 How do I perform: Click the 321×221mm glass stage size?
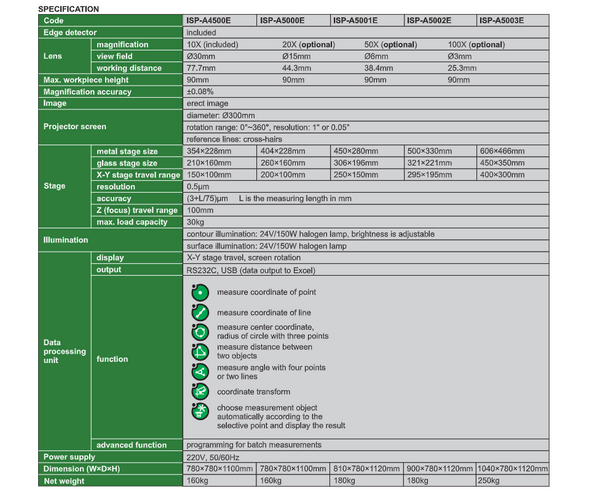(x=429, y=163)
